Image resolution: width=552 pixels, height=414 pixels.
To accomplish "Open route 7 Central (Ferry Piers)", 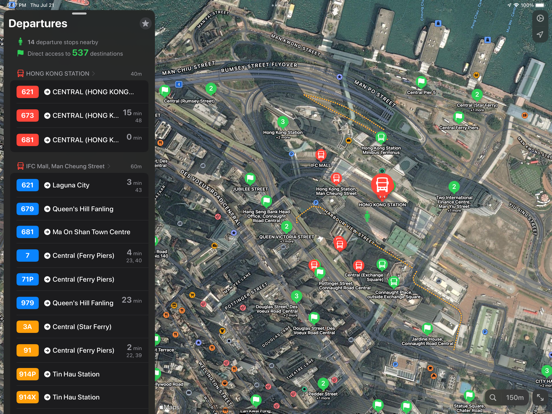I will (79, 256).
